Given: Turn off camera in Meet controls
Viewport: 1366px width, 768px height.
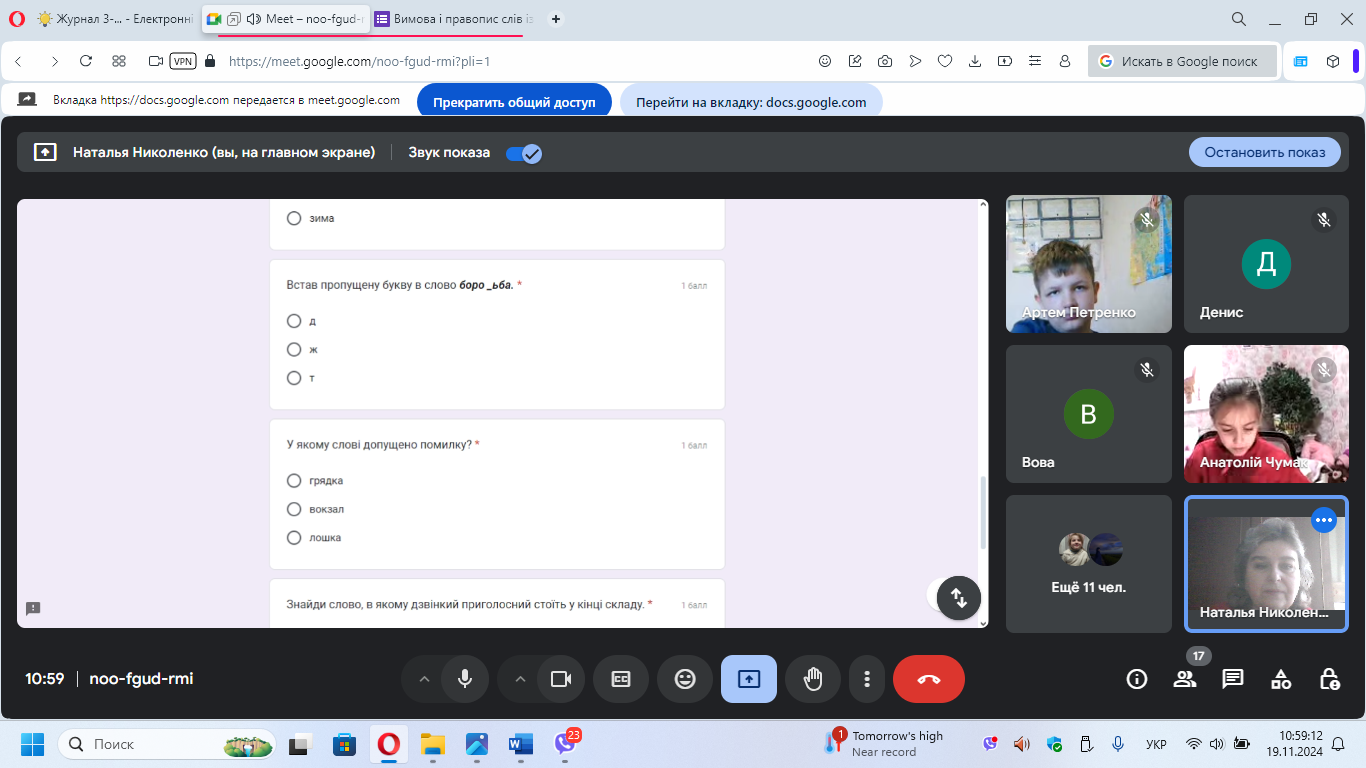Looking at the screenshot, I should coord(560,679).
